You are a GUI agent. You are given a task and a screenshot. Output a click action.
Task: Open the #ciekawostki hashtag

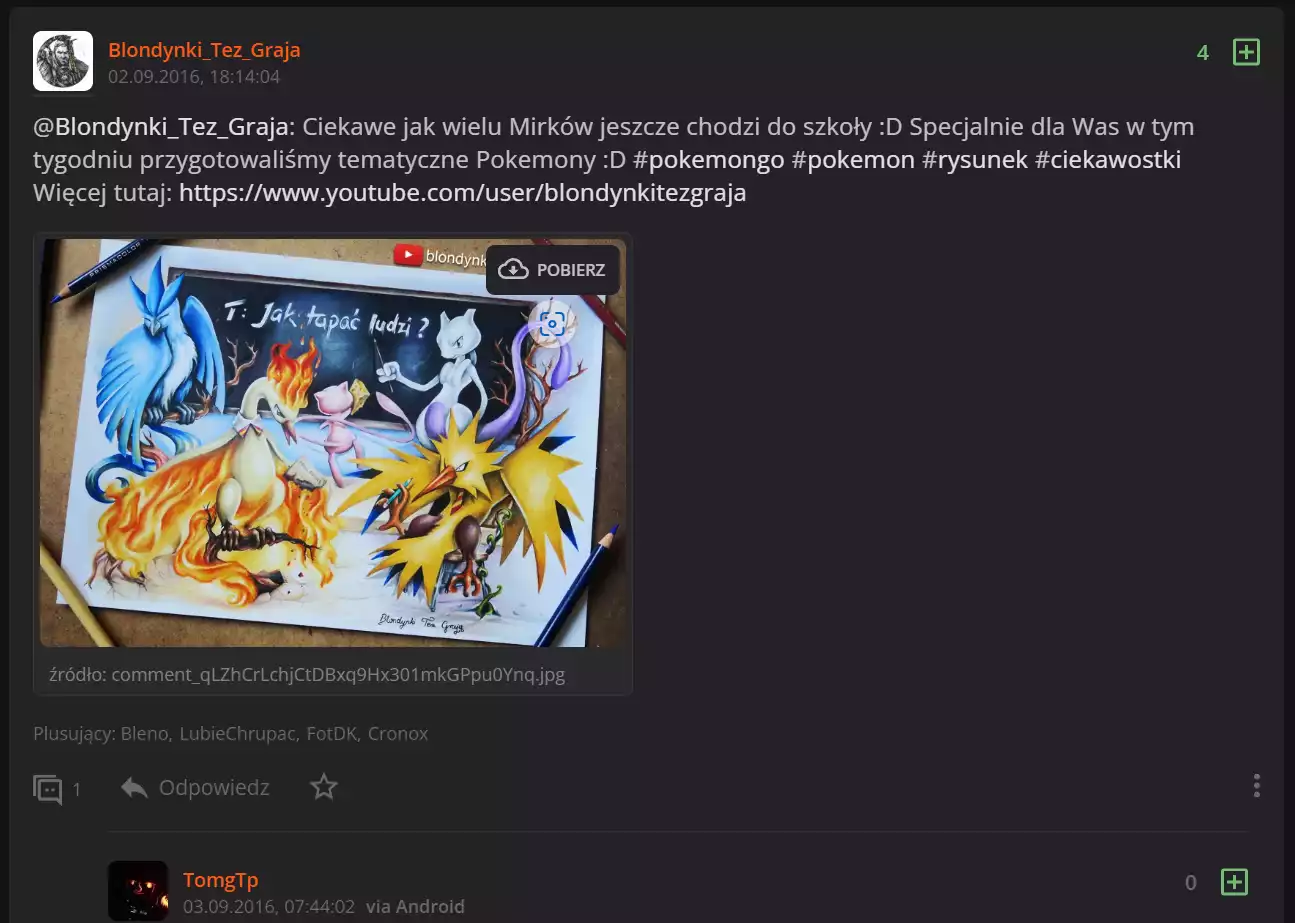[x=1108, y=160]
